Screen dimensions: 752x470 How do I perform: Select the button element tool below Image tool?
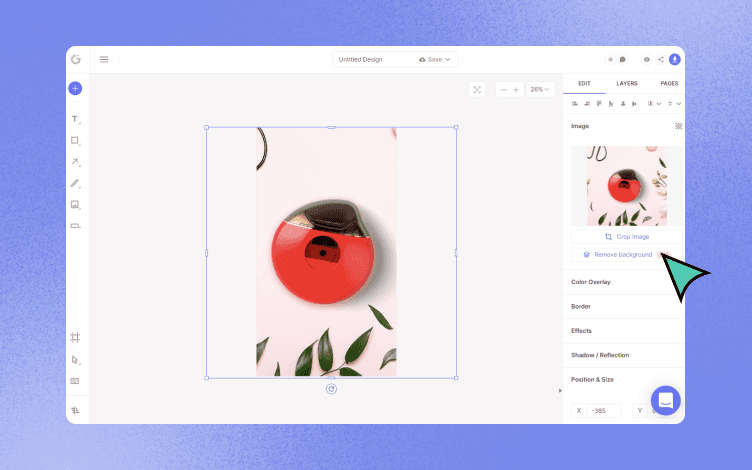coord(75,225)
